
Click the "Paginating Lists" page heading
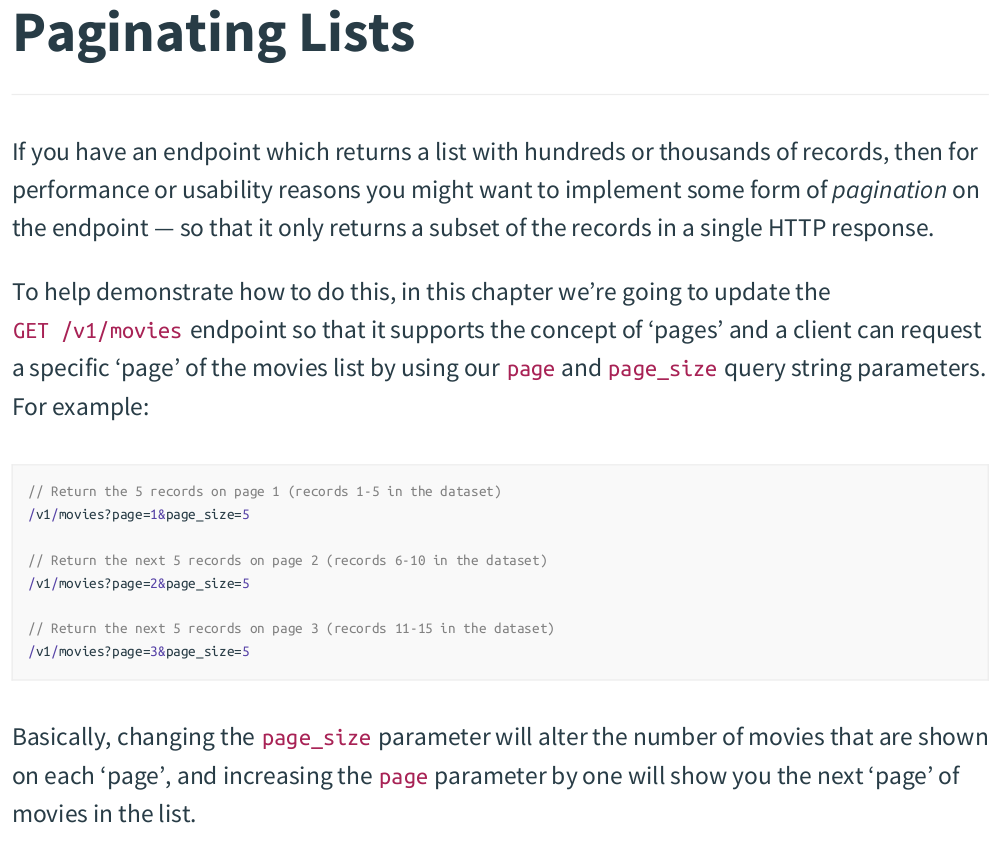(x=213, y=32)
